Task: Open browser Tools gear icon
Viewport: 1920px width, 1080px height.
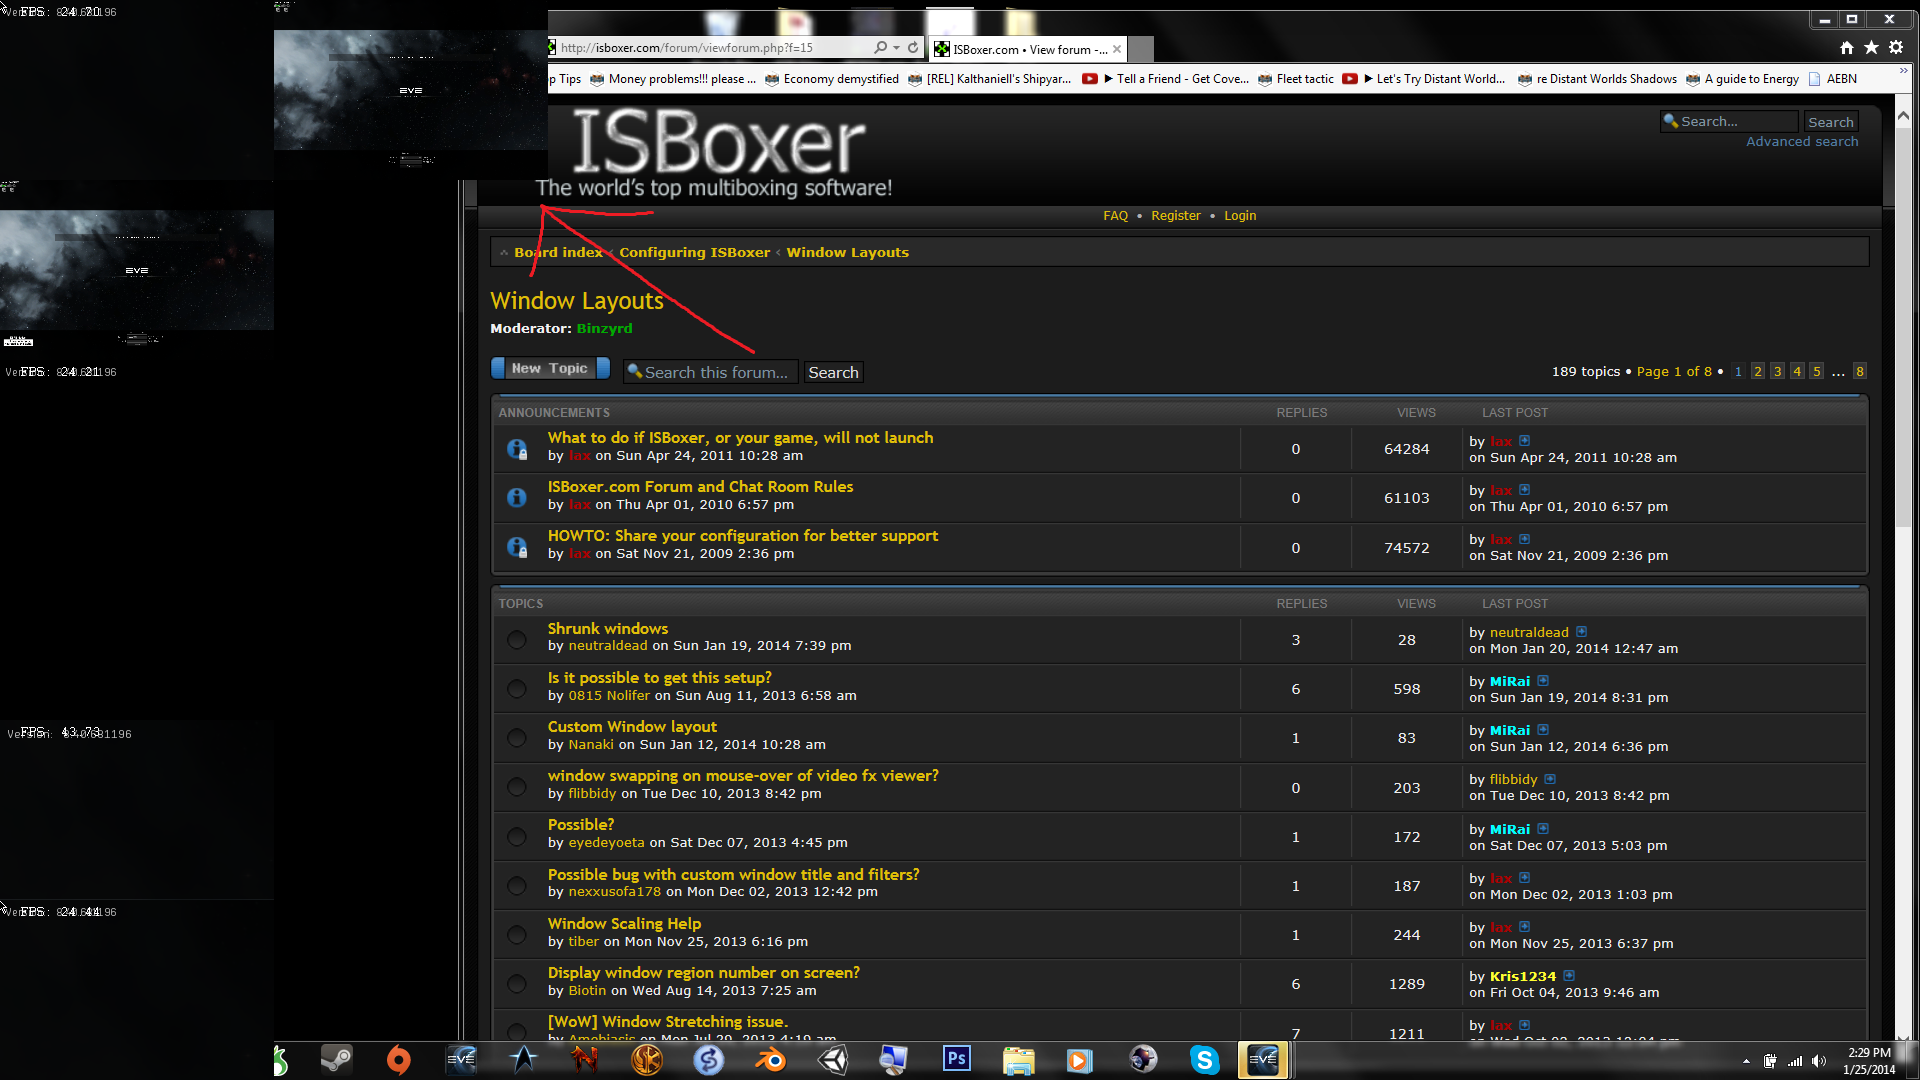Action: click(x=1896, y=47)
